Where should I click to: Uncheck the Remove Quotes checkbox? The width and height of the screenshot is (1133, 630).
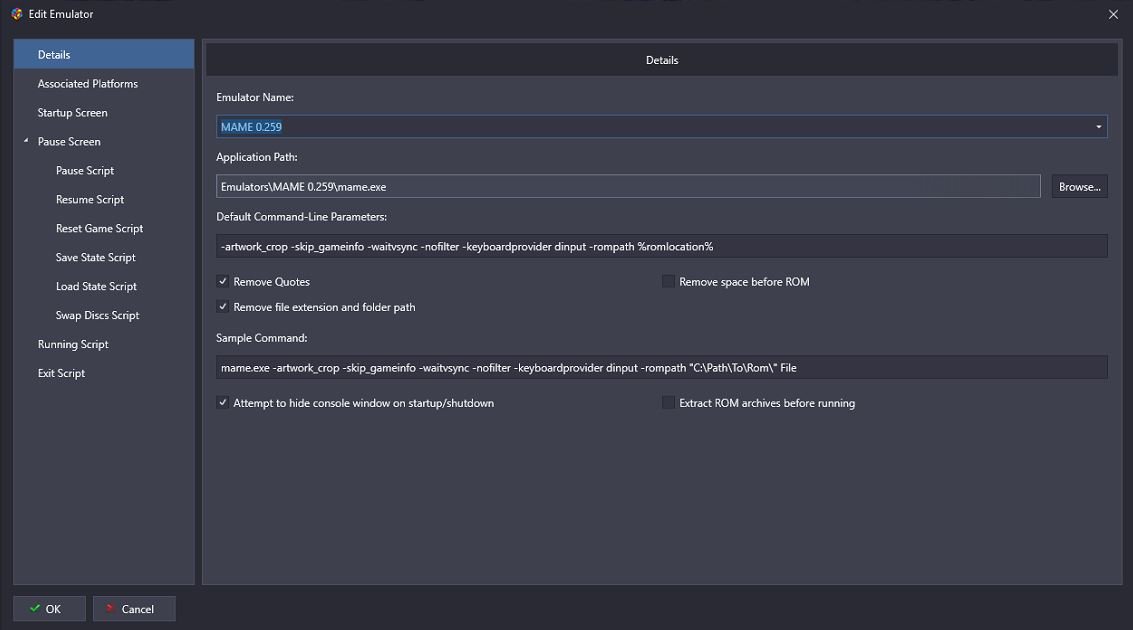[x=223, y=282]
